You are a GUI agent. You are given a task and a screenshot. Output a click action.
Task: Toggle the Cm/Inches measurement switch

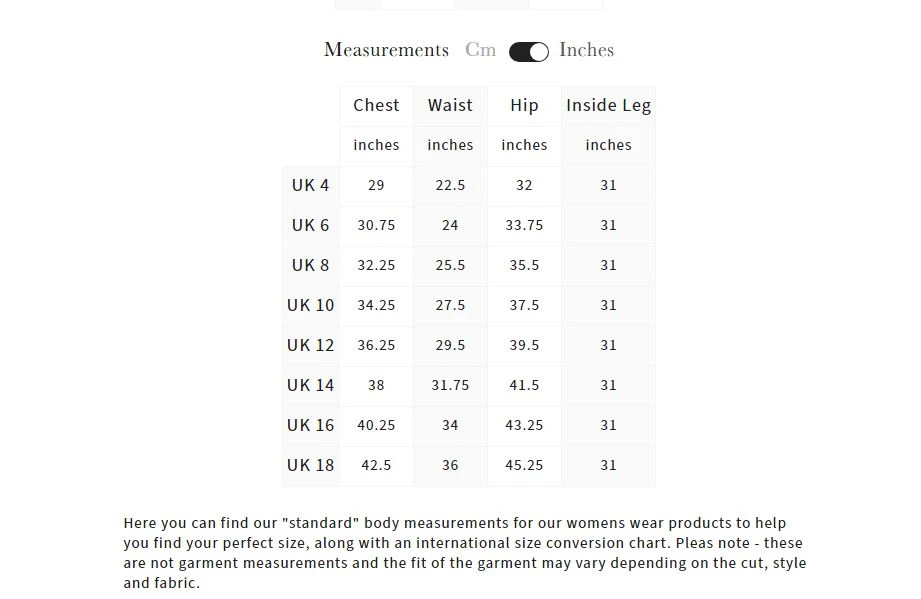[x=528, y=52]
